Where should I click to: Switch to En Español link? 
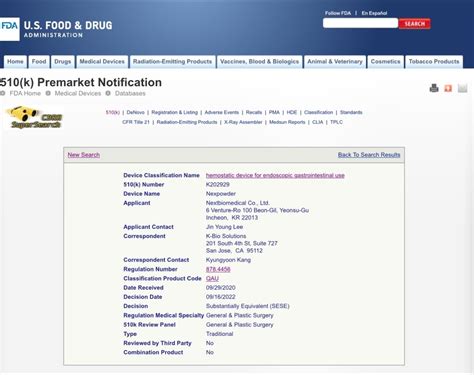(x=374, y=13)
